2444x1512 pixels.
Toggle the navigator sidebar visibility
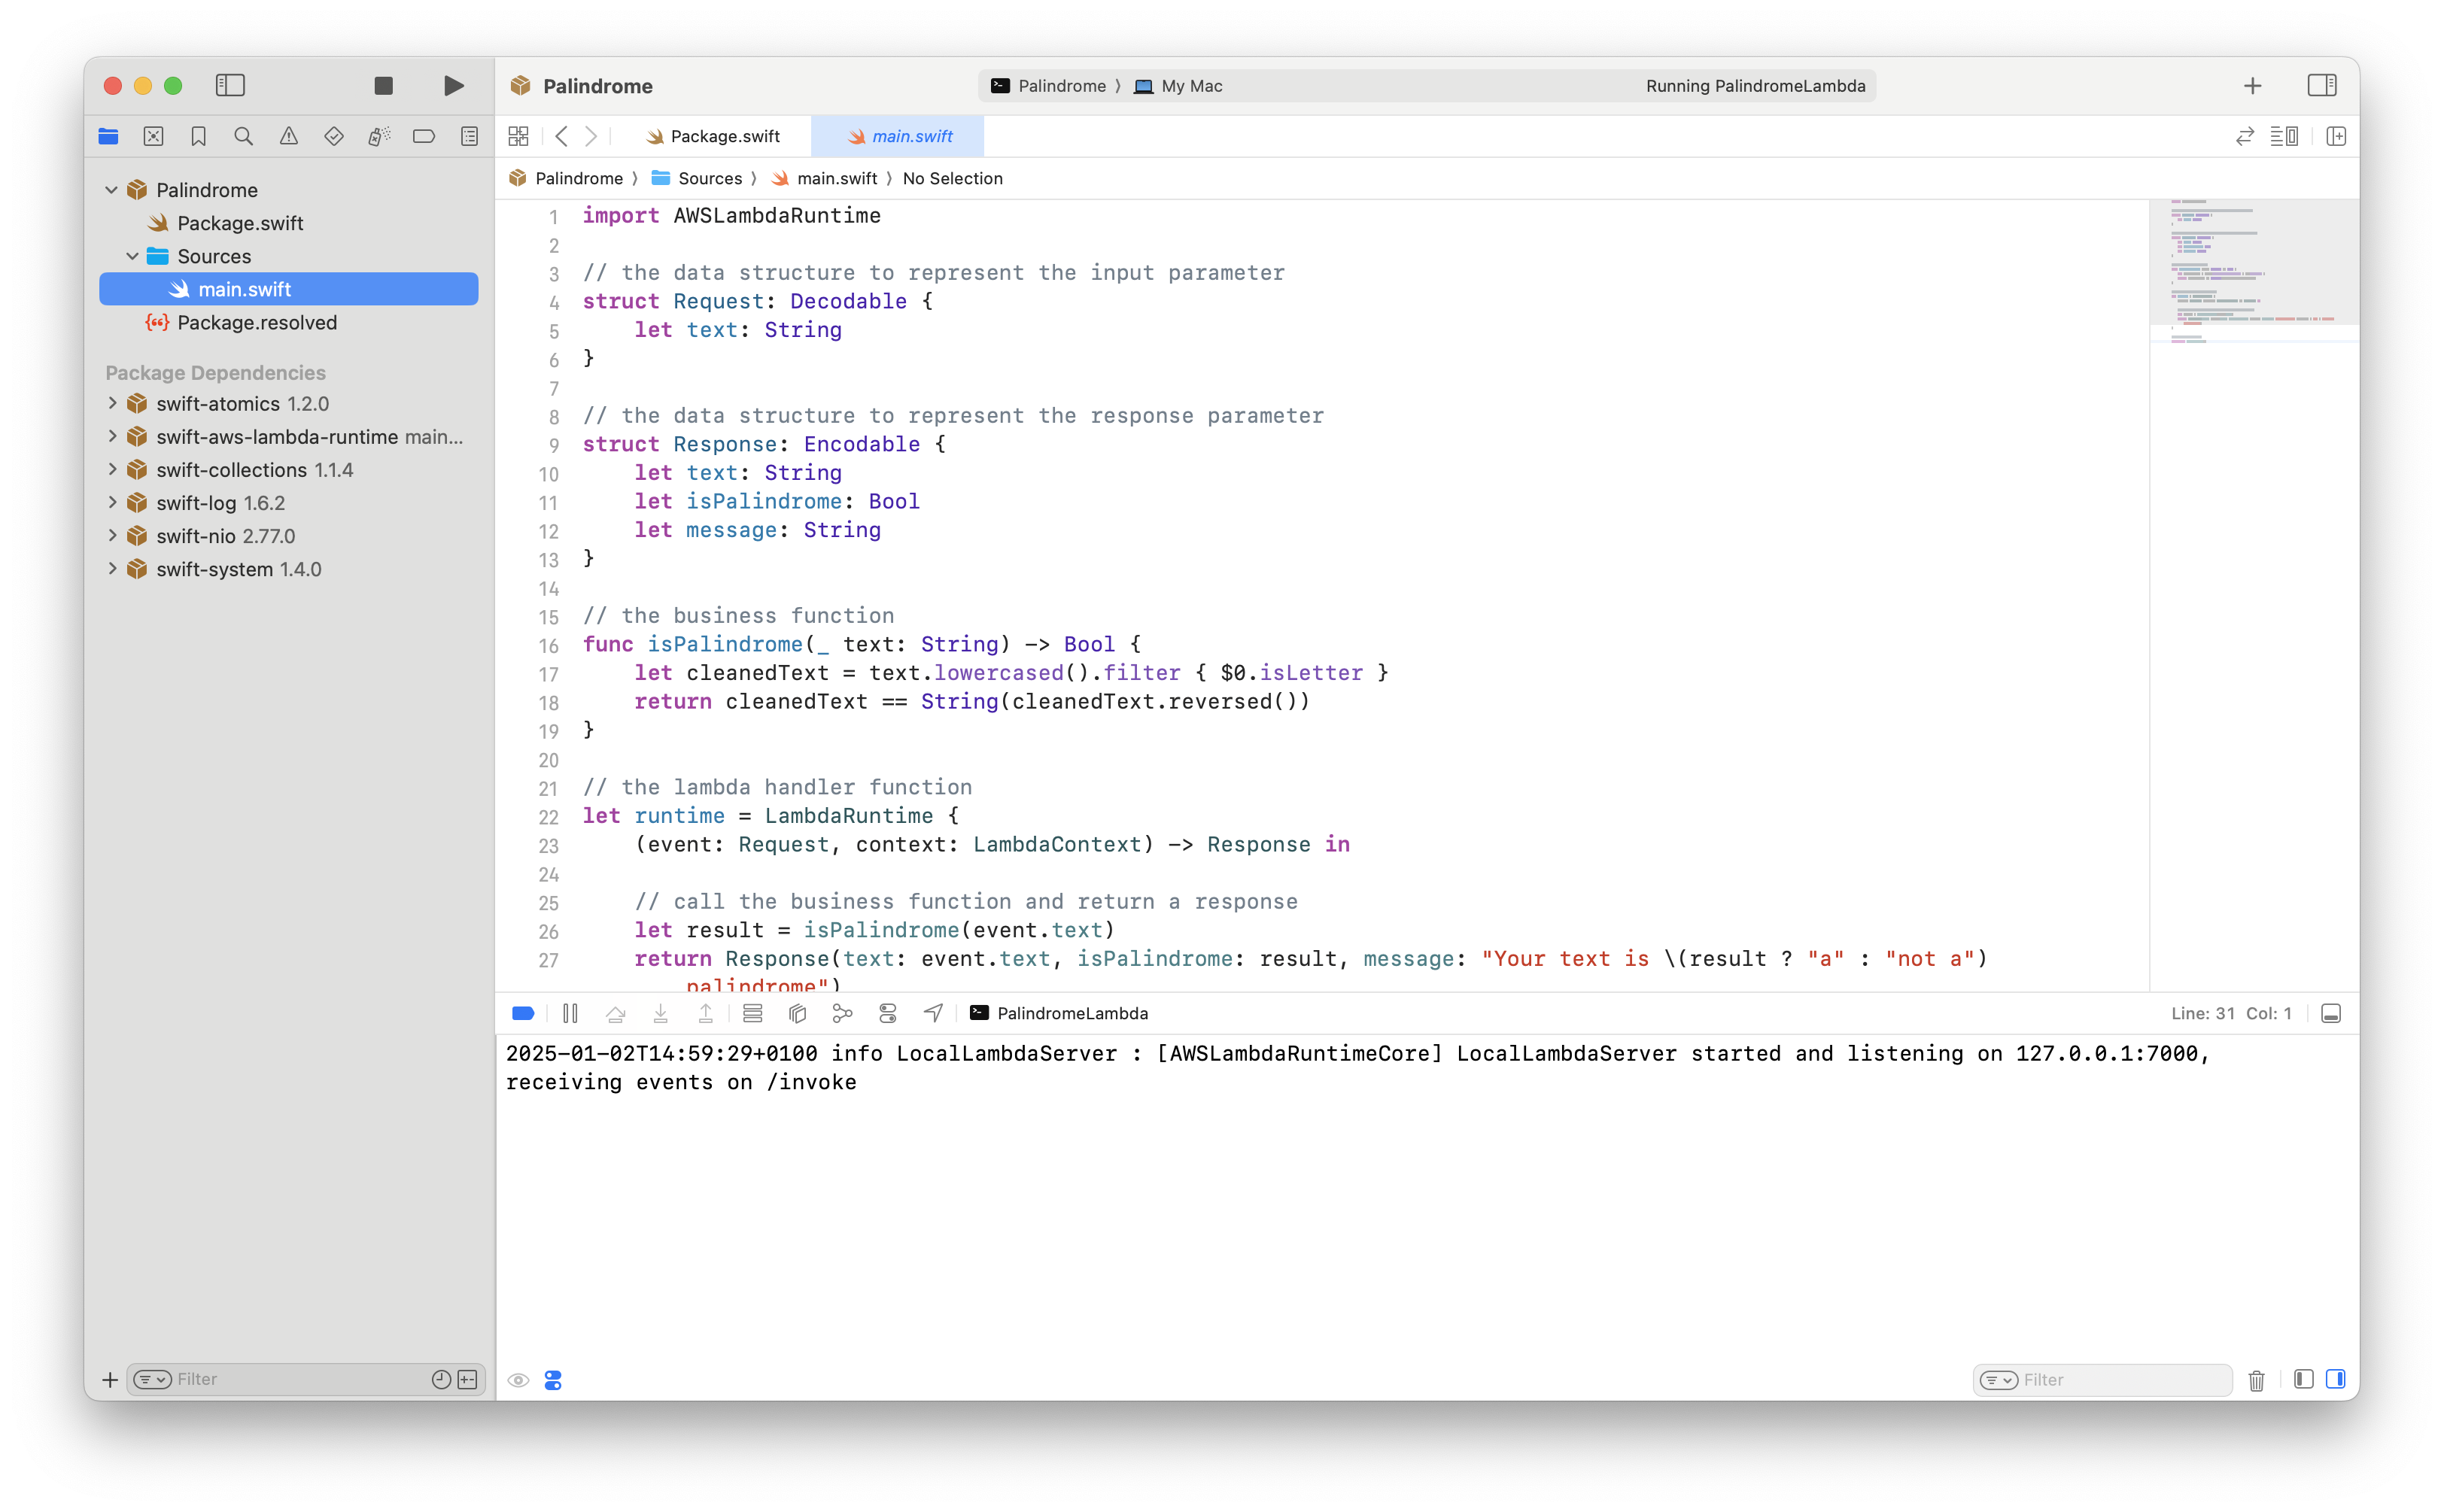click(x=230, y=86)
